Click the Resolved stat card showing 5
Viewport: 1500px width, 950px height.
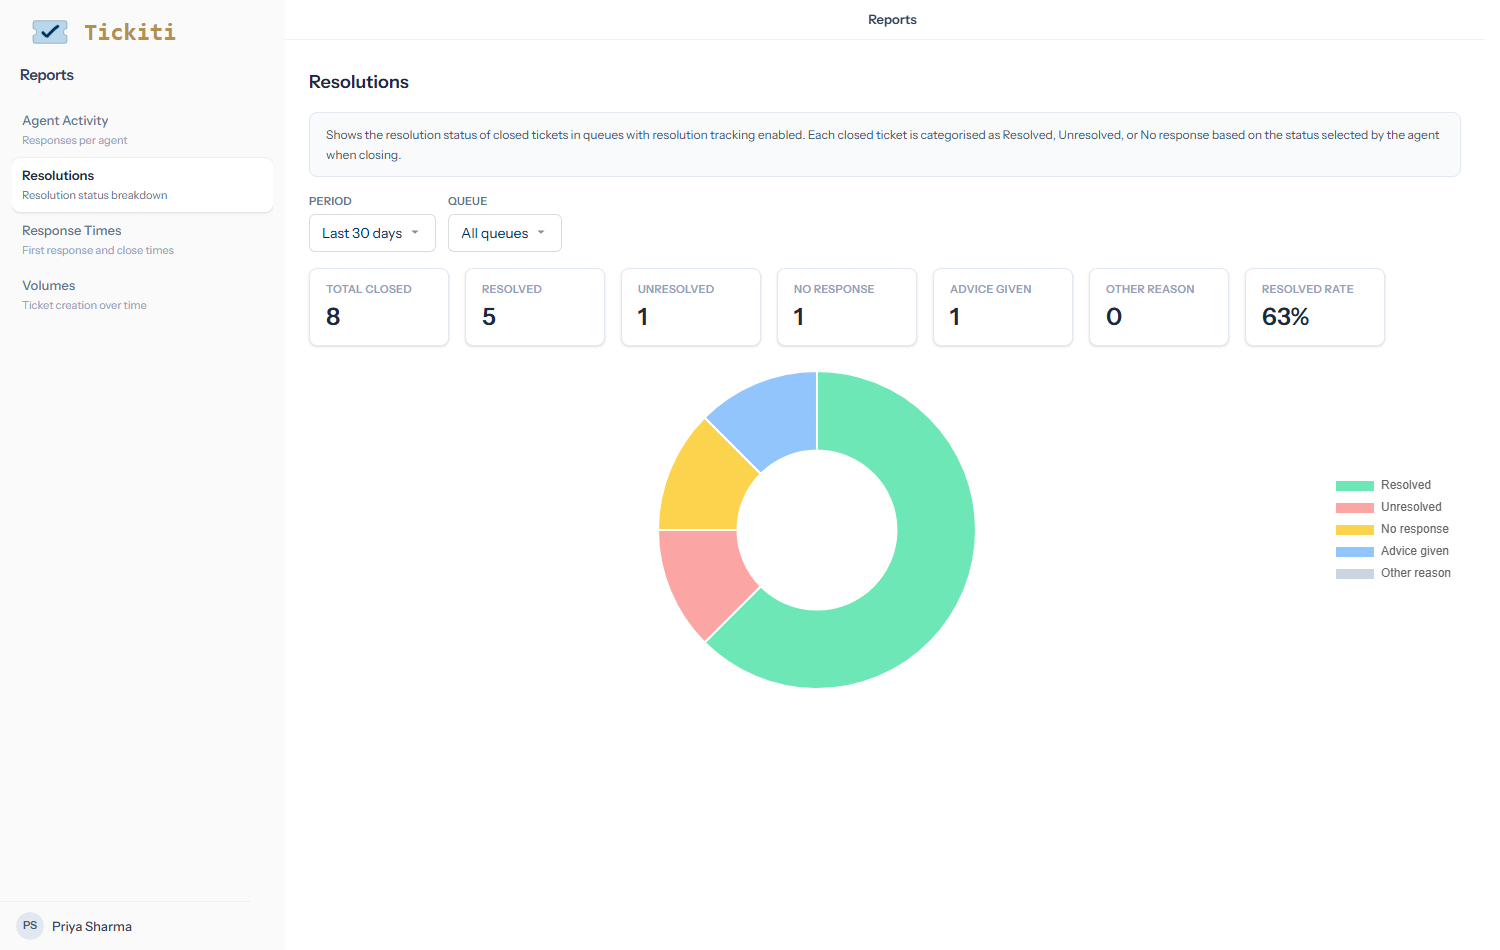(535, 307)
